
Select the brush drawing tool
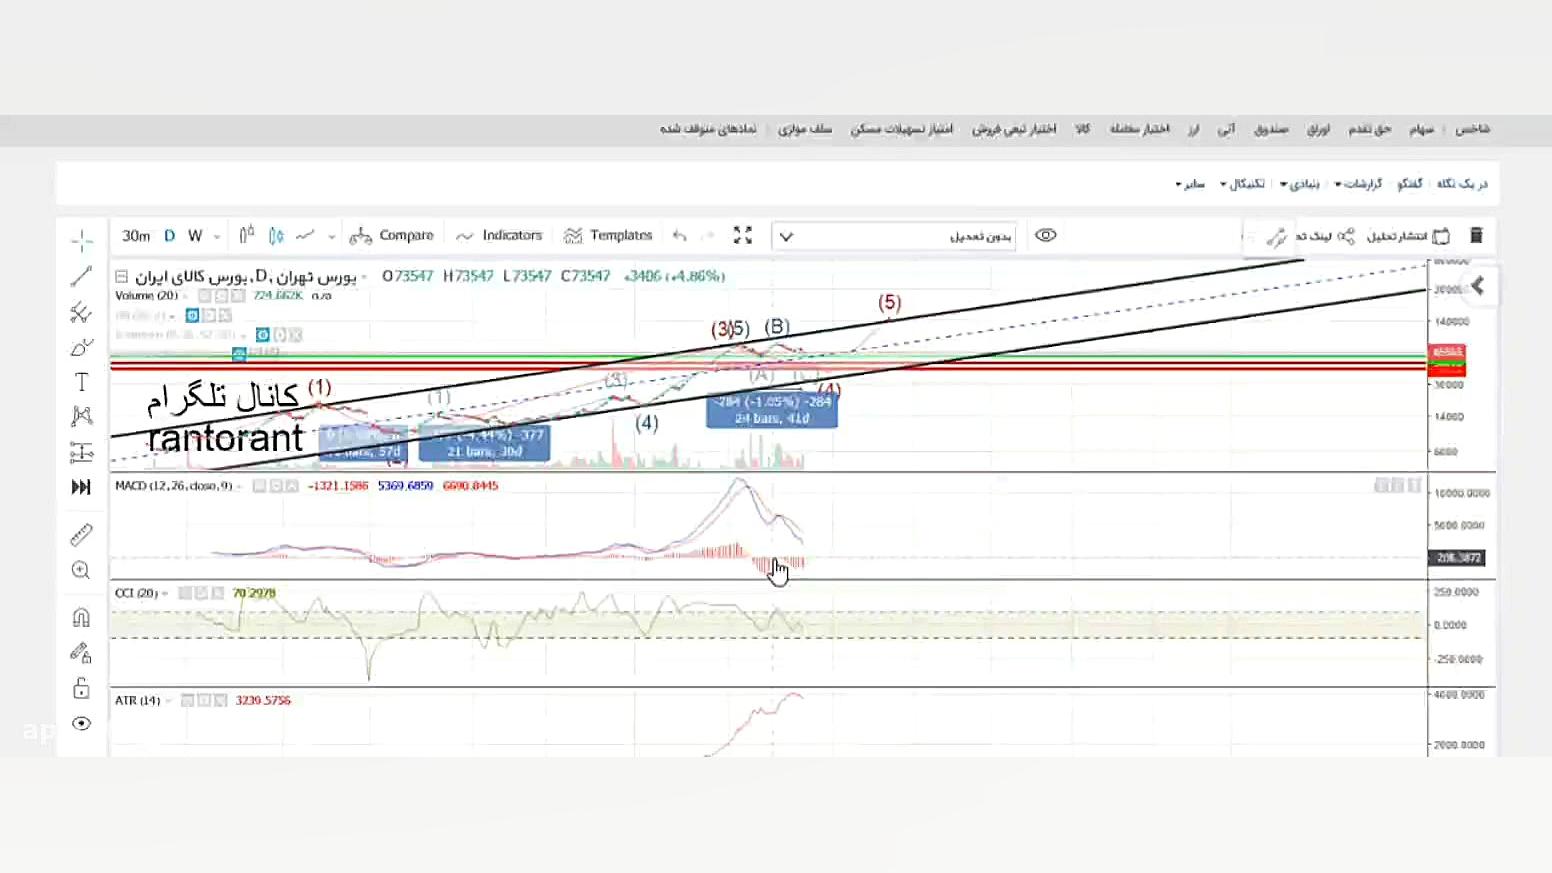point(82,347)
